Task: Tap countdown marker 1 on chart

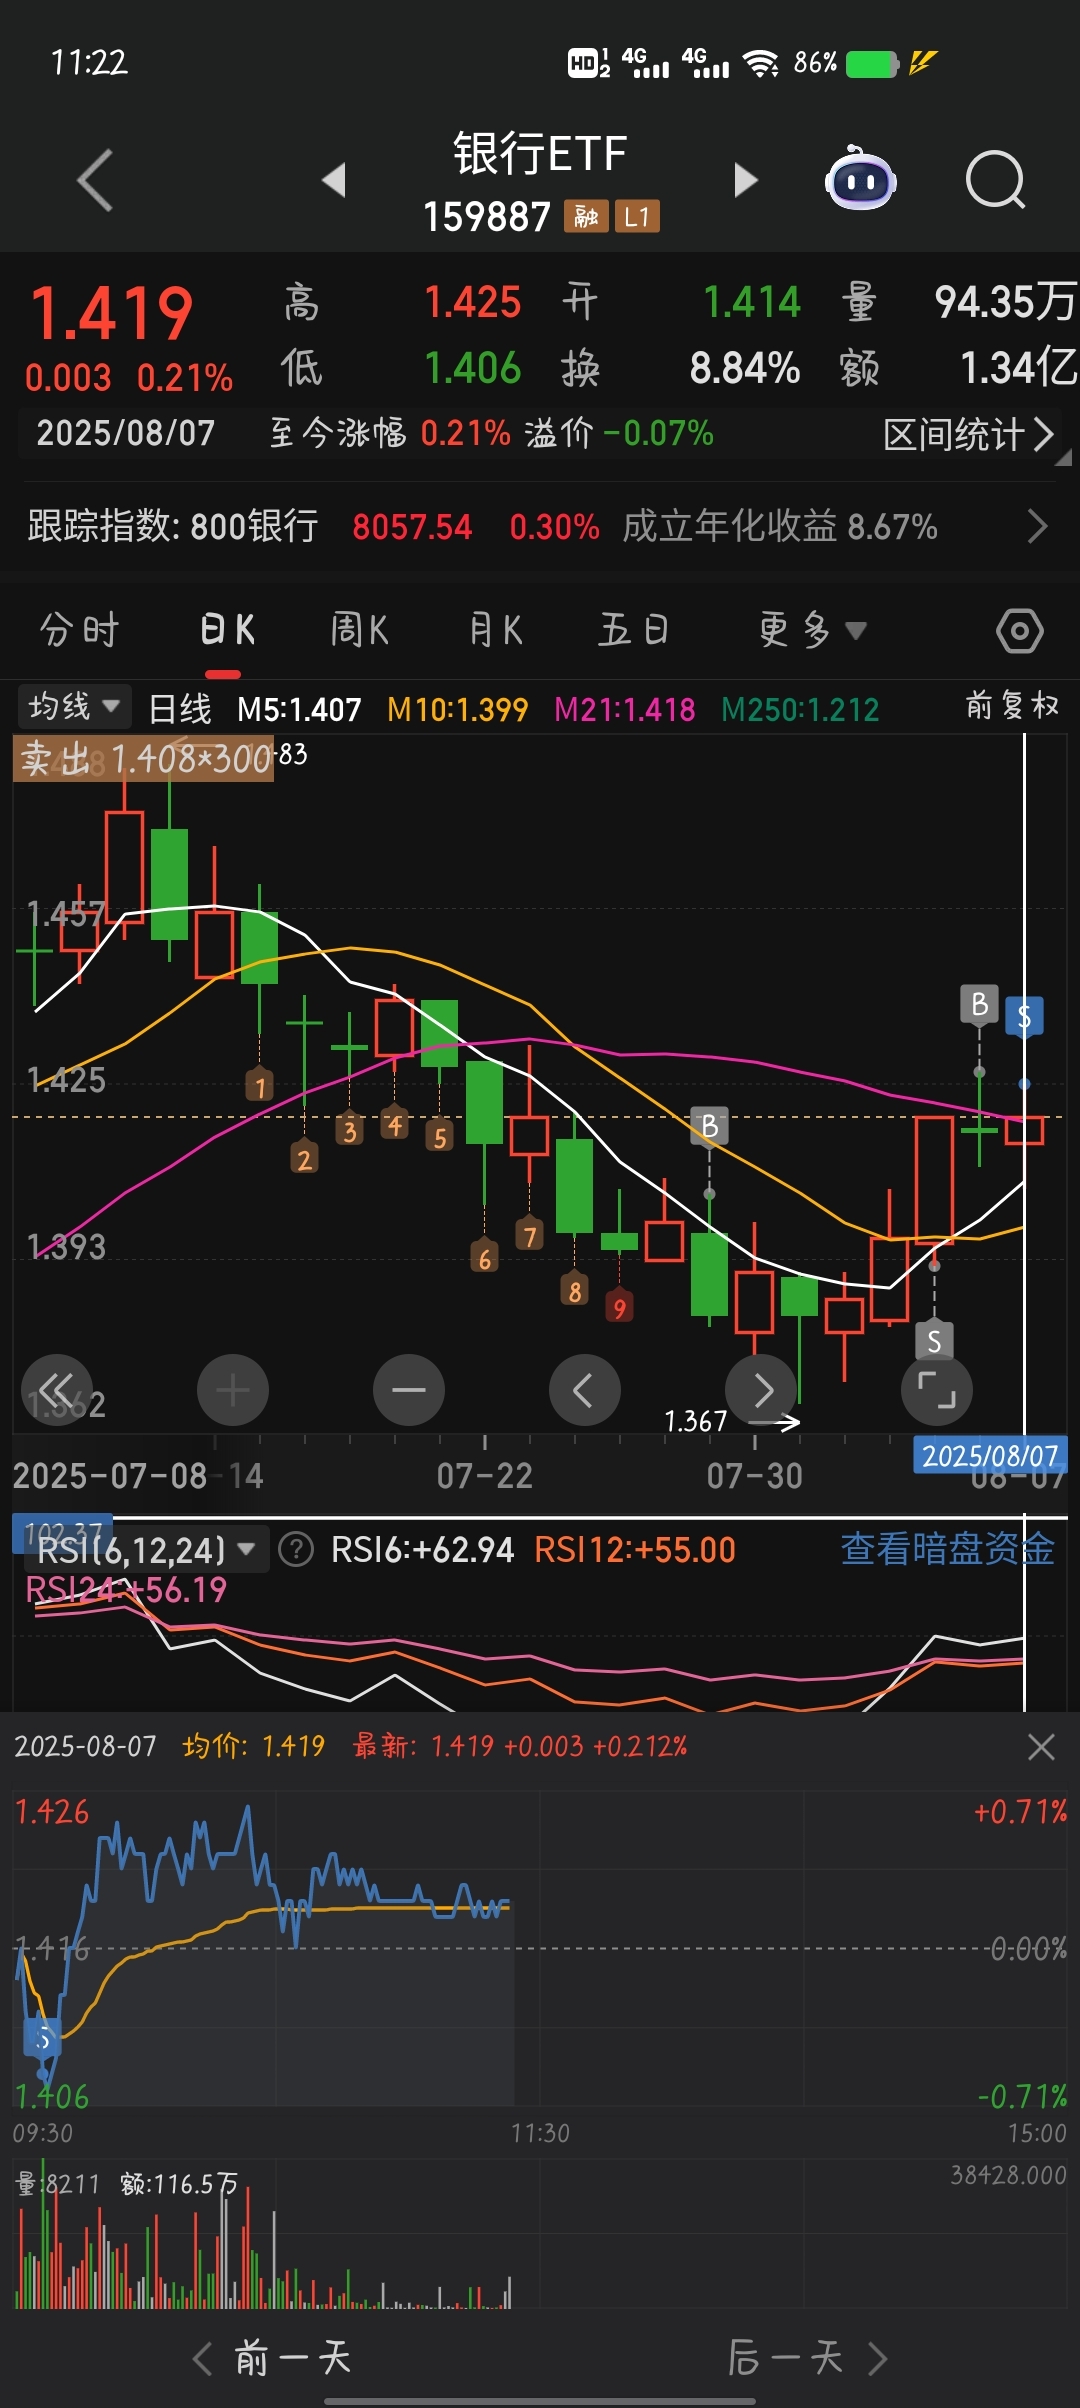Action: click(260, 1086)
